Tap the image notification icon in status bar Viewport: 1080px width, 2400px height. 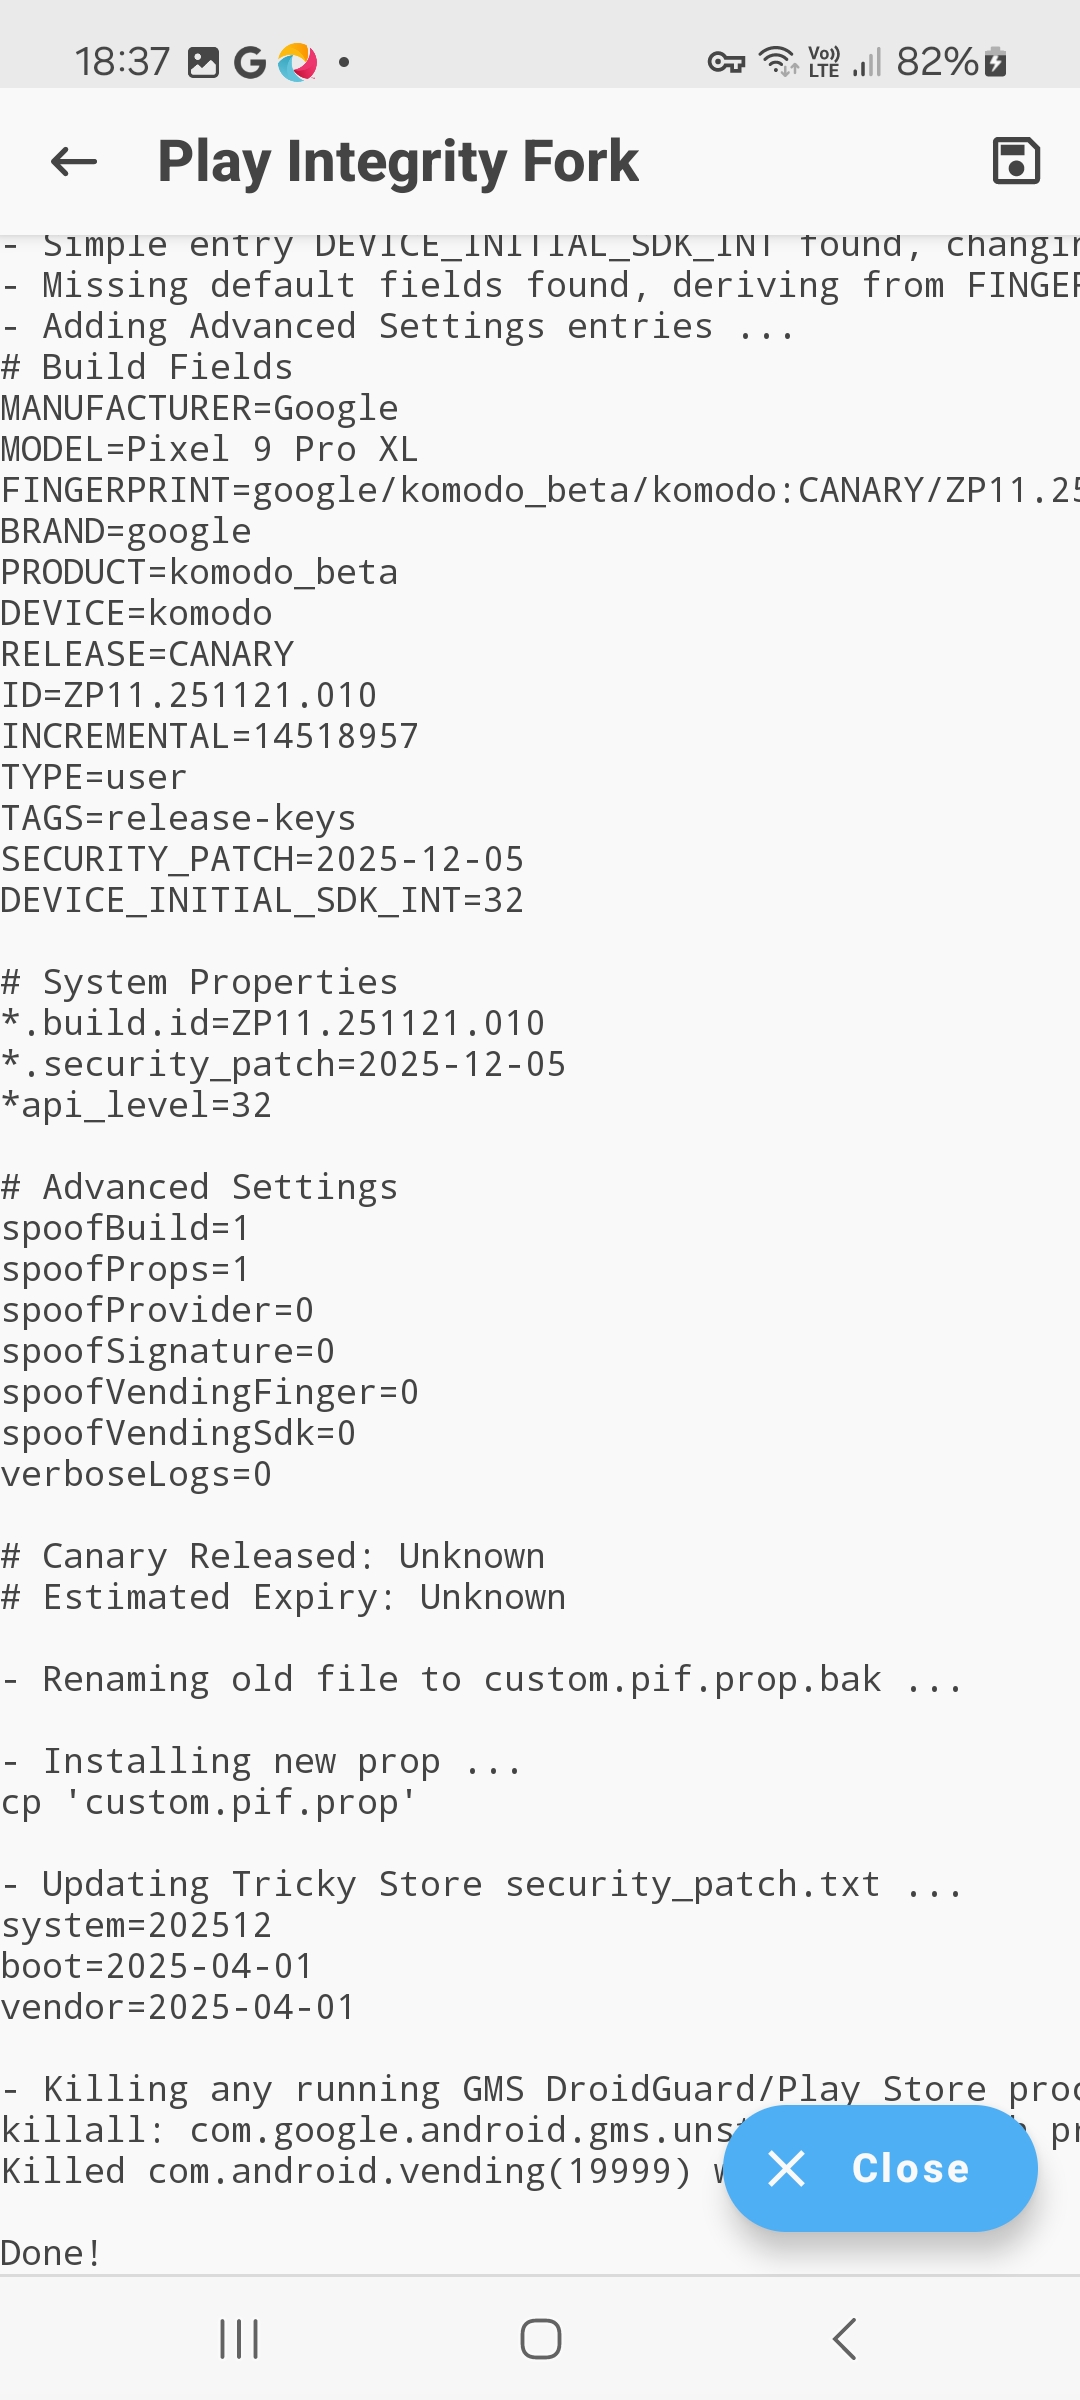pyautogui.click(x=203, y=62)
